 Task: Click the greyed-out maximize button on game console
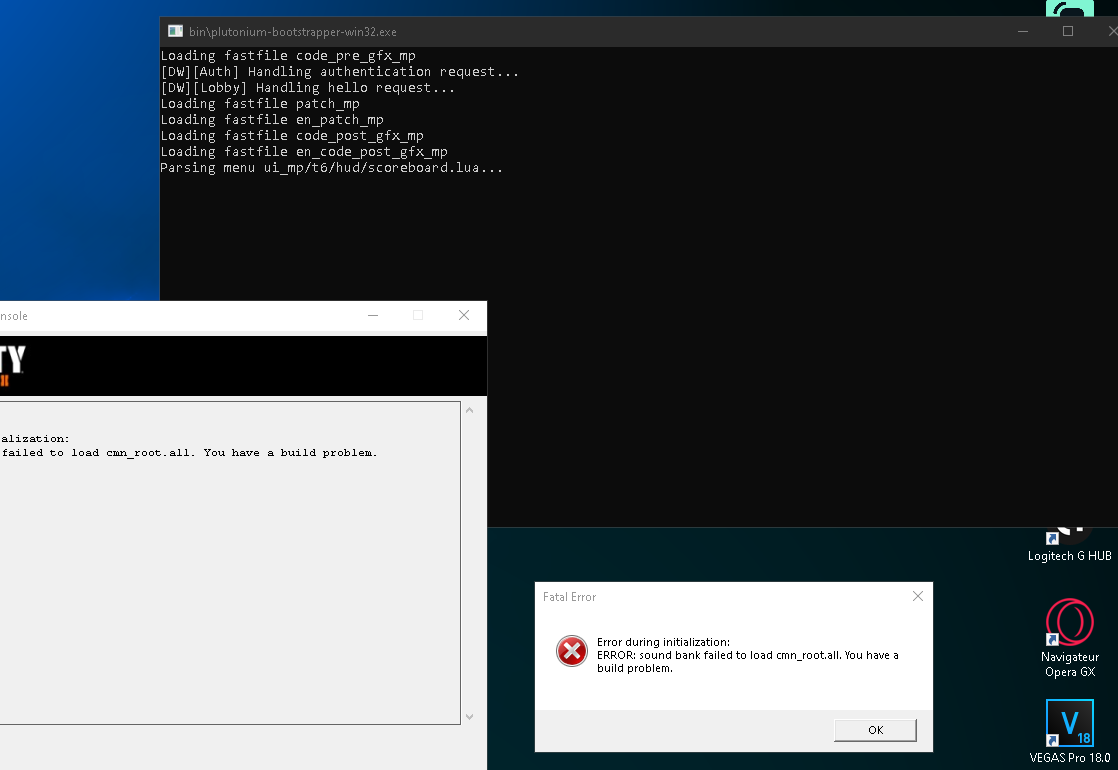pos(418,315)
